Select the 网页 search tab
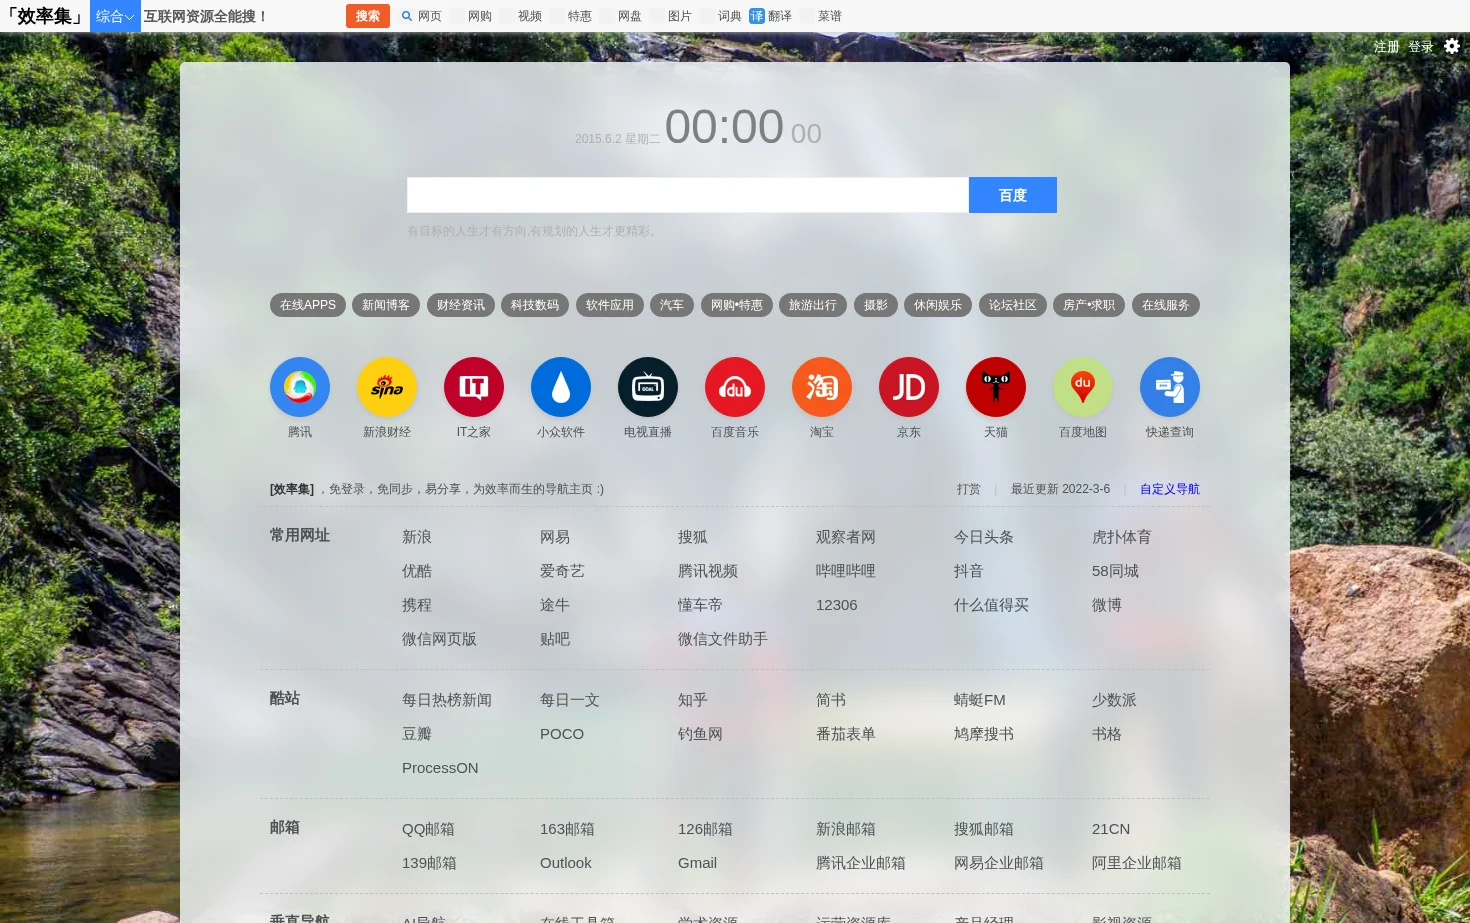Image resolution: width=1470 pixels, height=923 pixels. [422, 16]
